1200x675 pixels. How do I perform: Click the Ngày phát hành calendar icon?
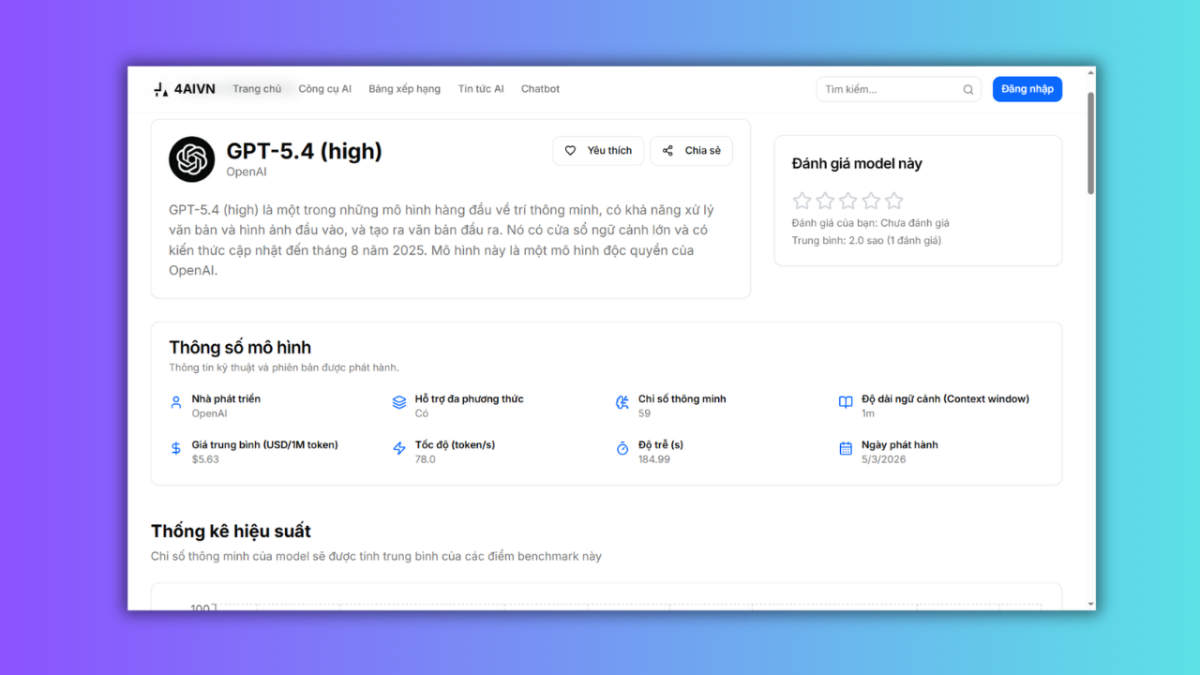845,449
